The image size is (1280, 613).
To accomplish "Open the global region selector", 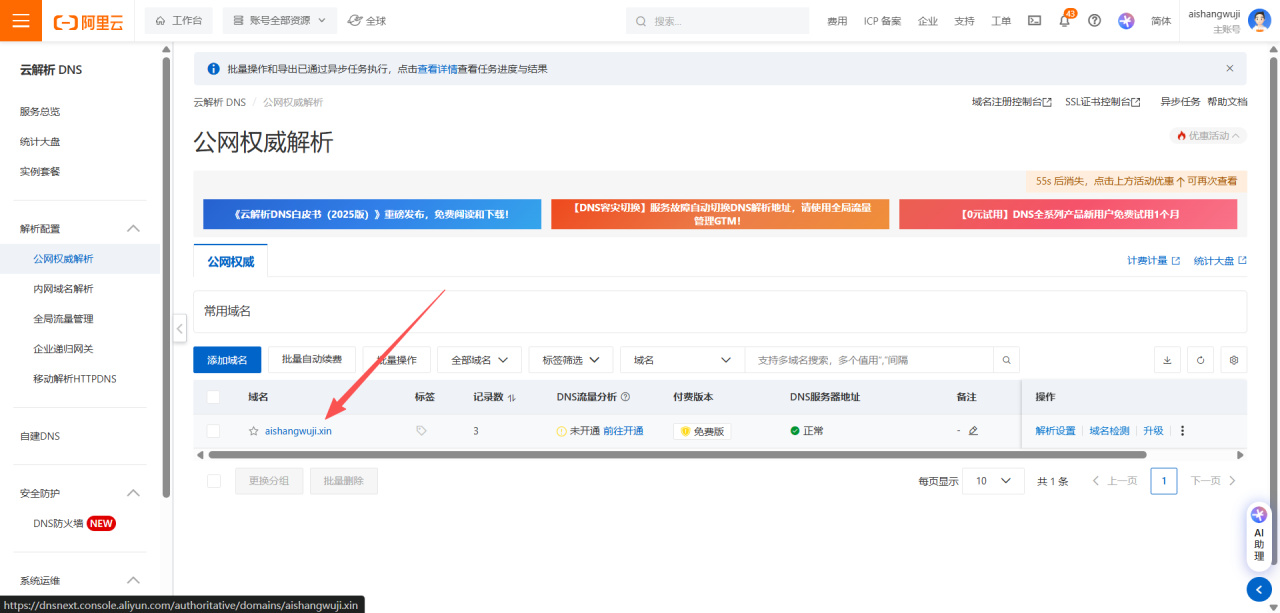I will tap(367, 20).
